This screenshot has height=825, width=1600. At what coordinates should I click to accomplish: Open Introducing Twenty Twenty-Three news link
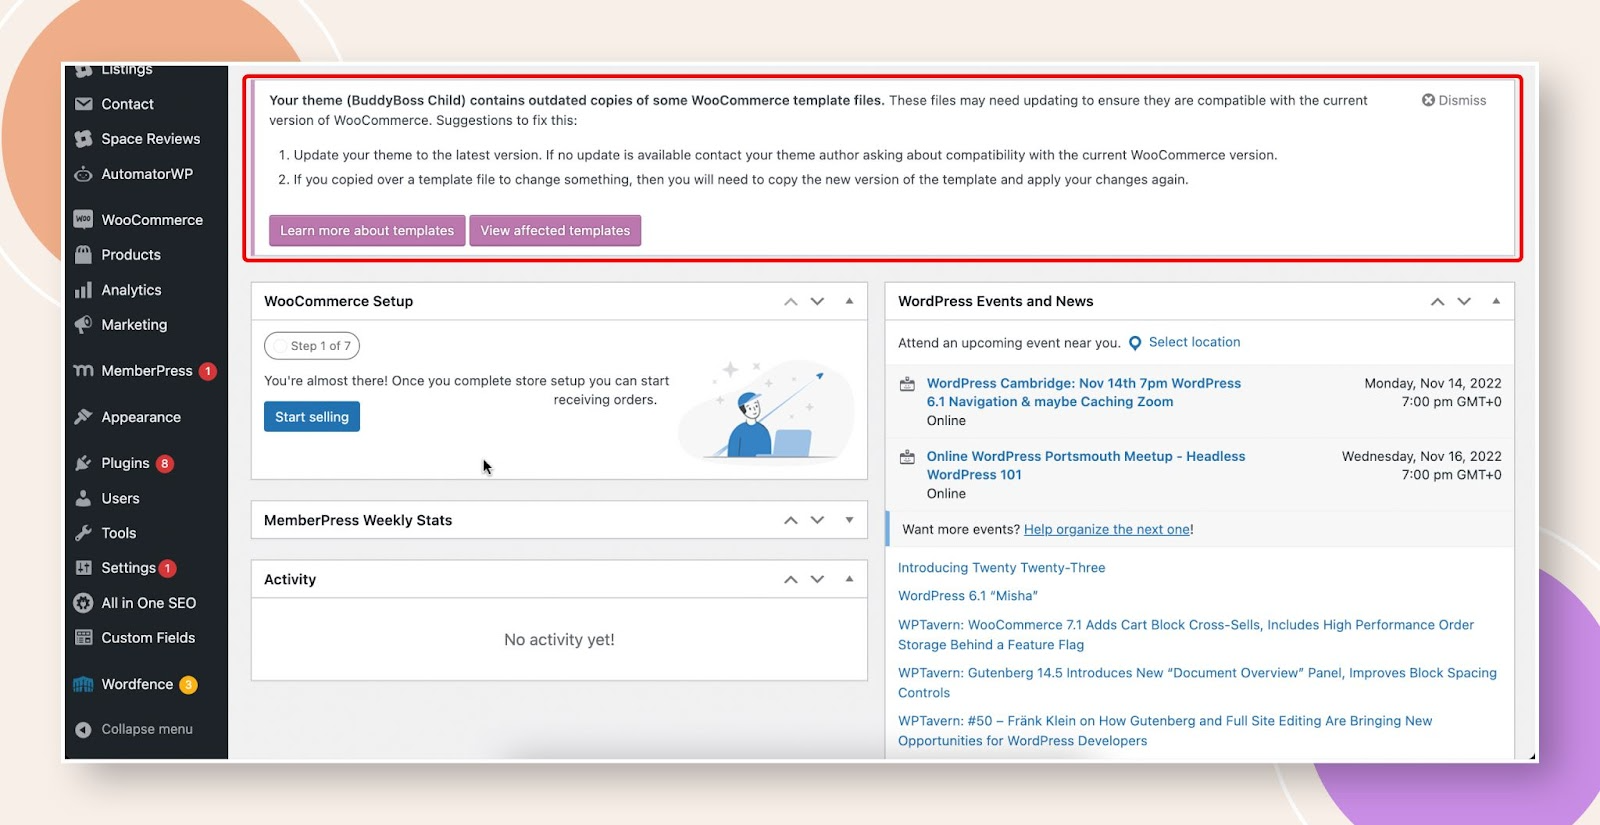tap(1001, 568)
